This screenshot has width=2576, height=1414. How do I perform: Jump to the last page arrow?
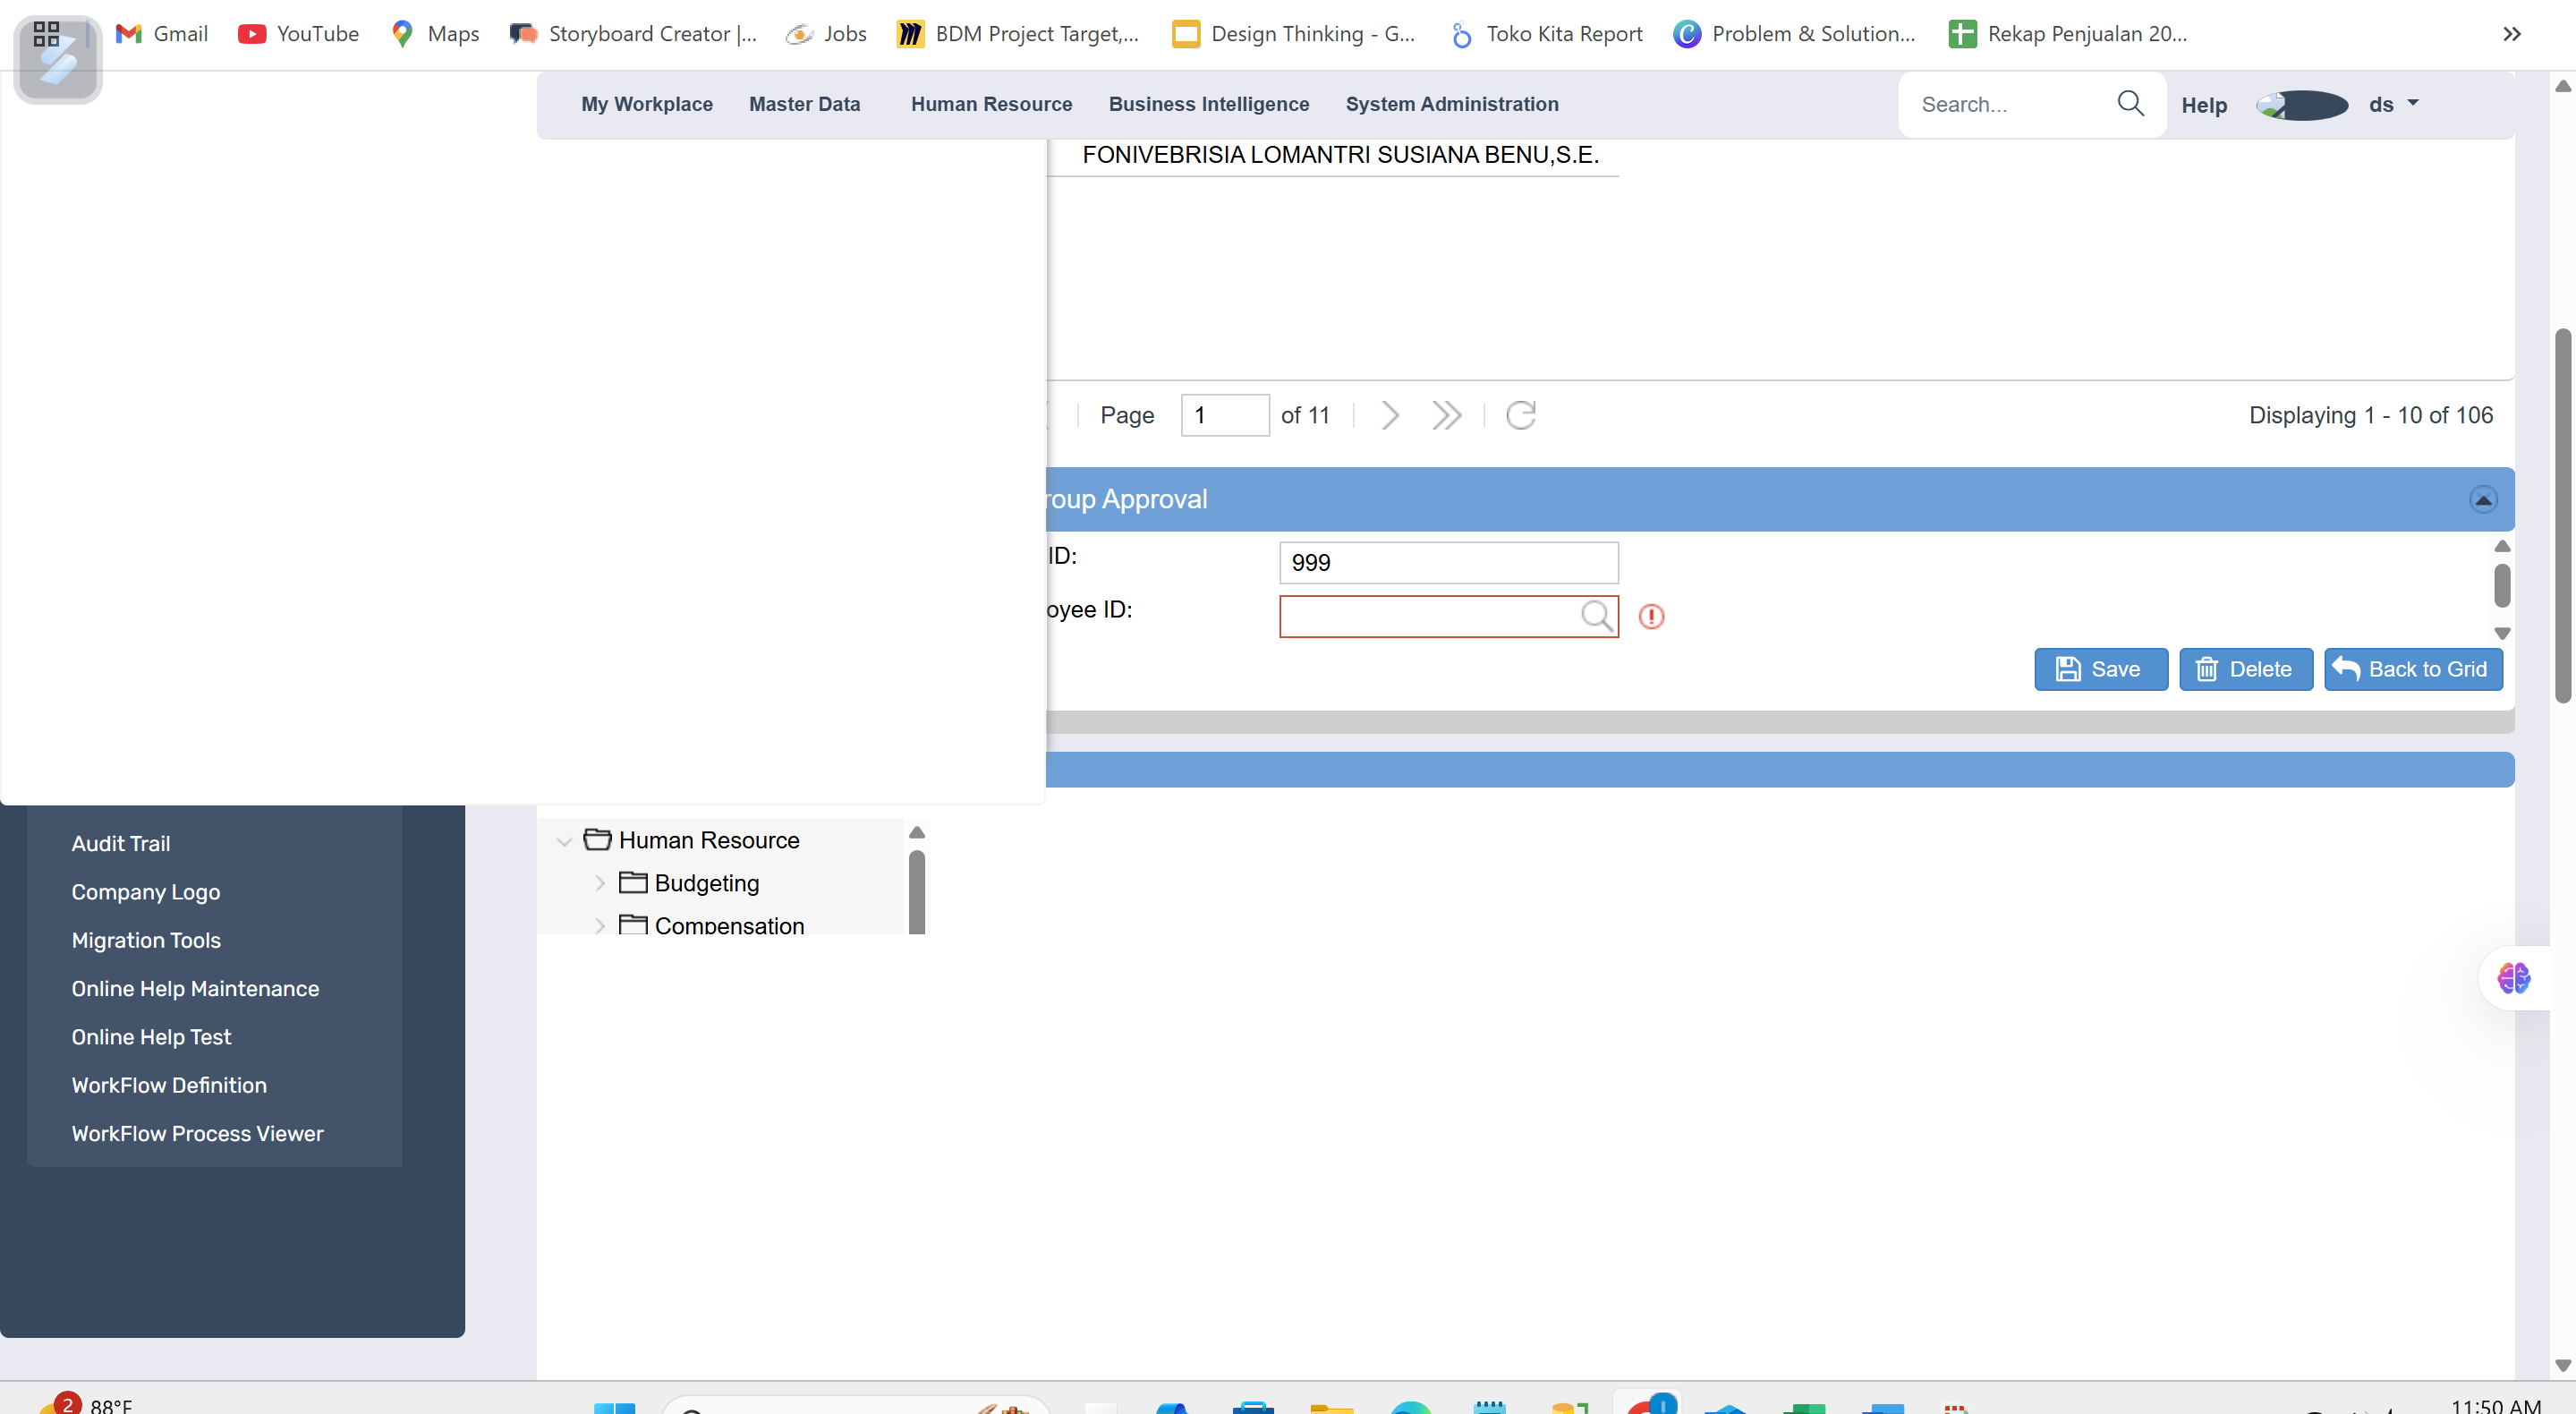1446,415
